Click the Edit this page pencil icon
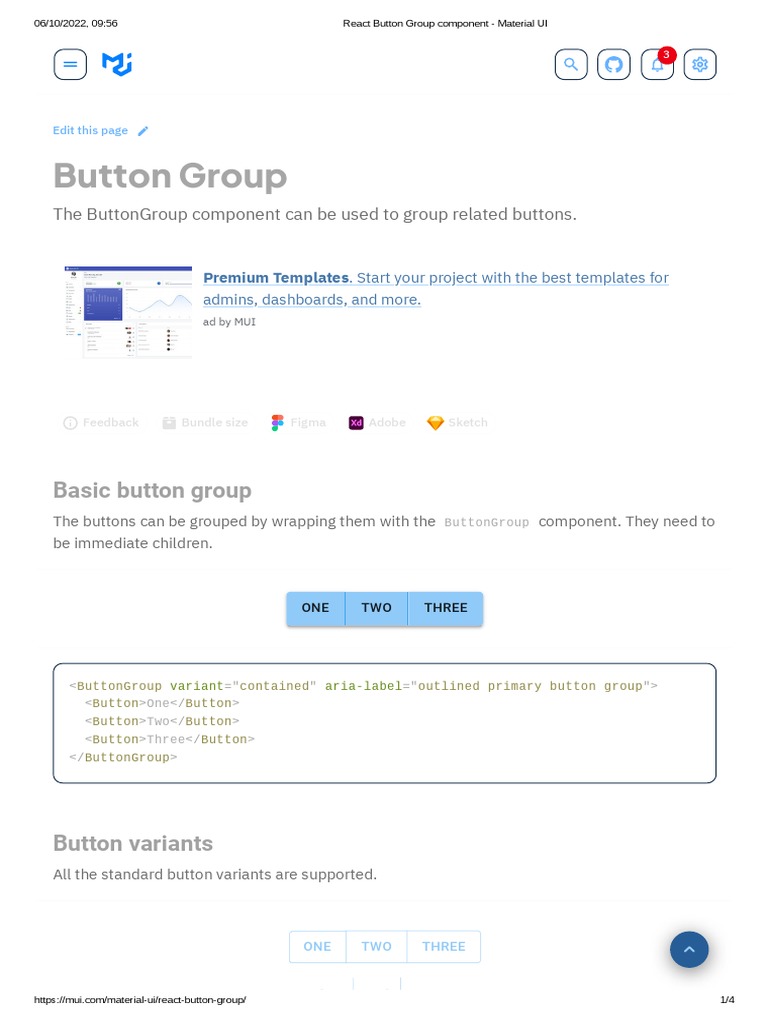Image resolution: width=768 pixels, height=1024 pixels. point(143,131)
